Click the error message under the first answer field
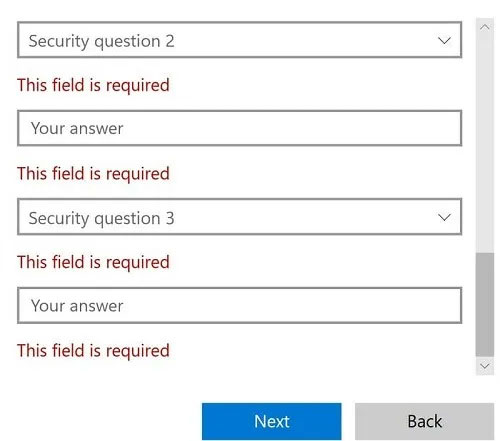Screen dimensions: 500x441 [x=93, y=174]
